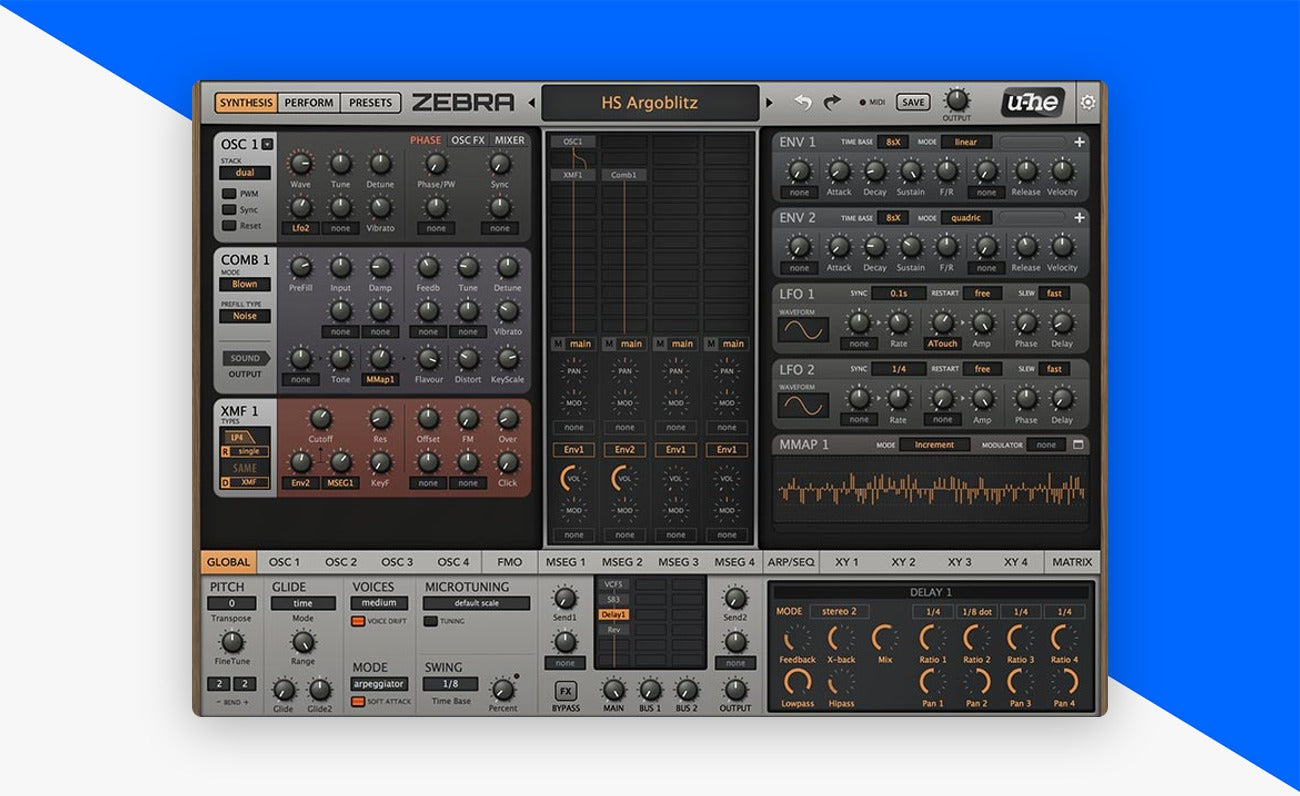Toggle OSC 1 PWM switch
Screen dimensions: 1300x796
pos(229,194)
